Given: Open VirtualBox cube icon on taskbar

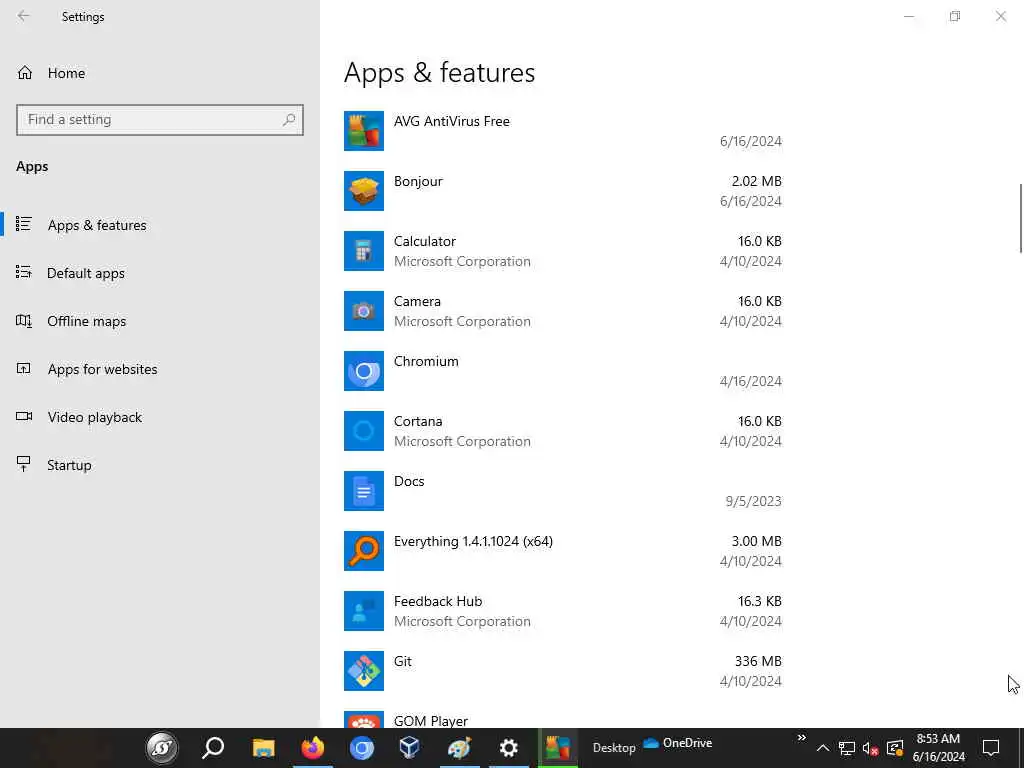Looking at the screenshot, I should pos(409,748).
